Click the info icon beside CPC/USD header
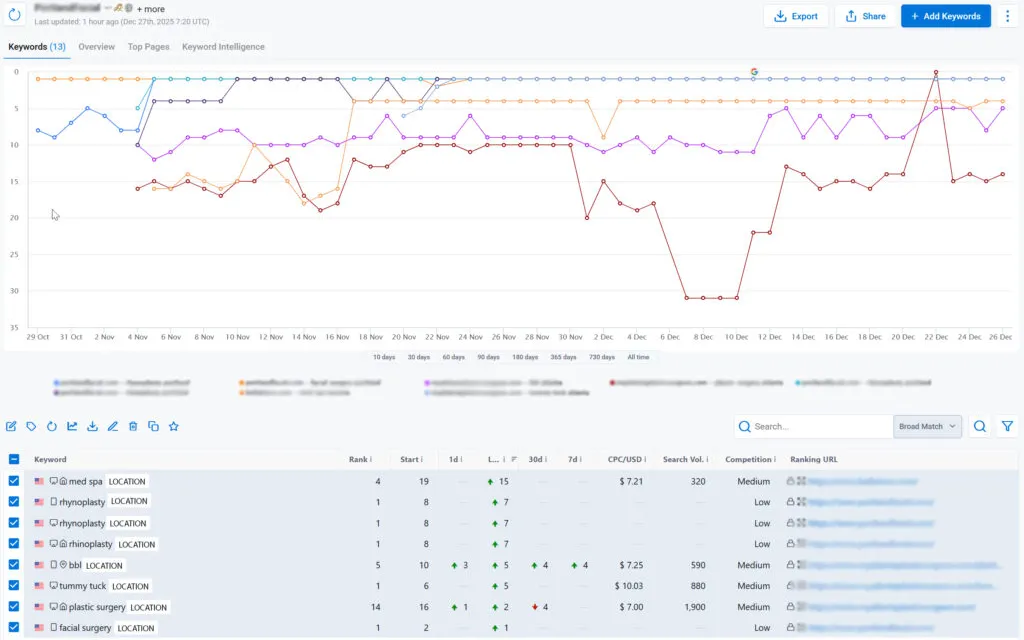The image size is (1024, 640). pyautogui.click(x=645, y=460)
